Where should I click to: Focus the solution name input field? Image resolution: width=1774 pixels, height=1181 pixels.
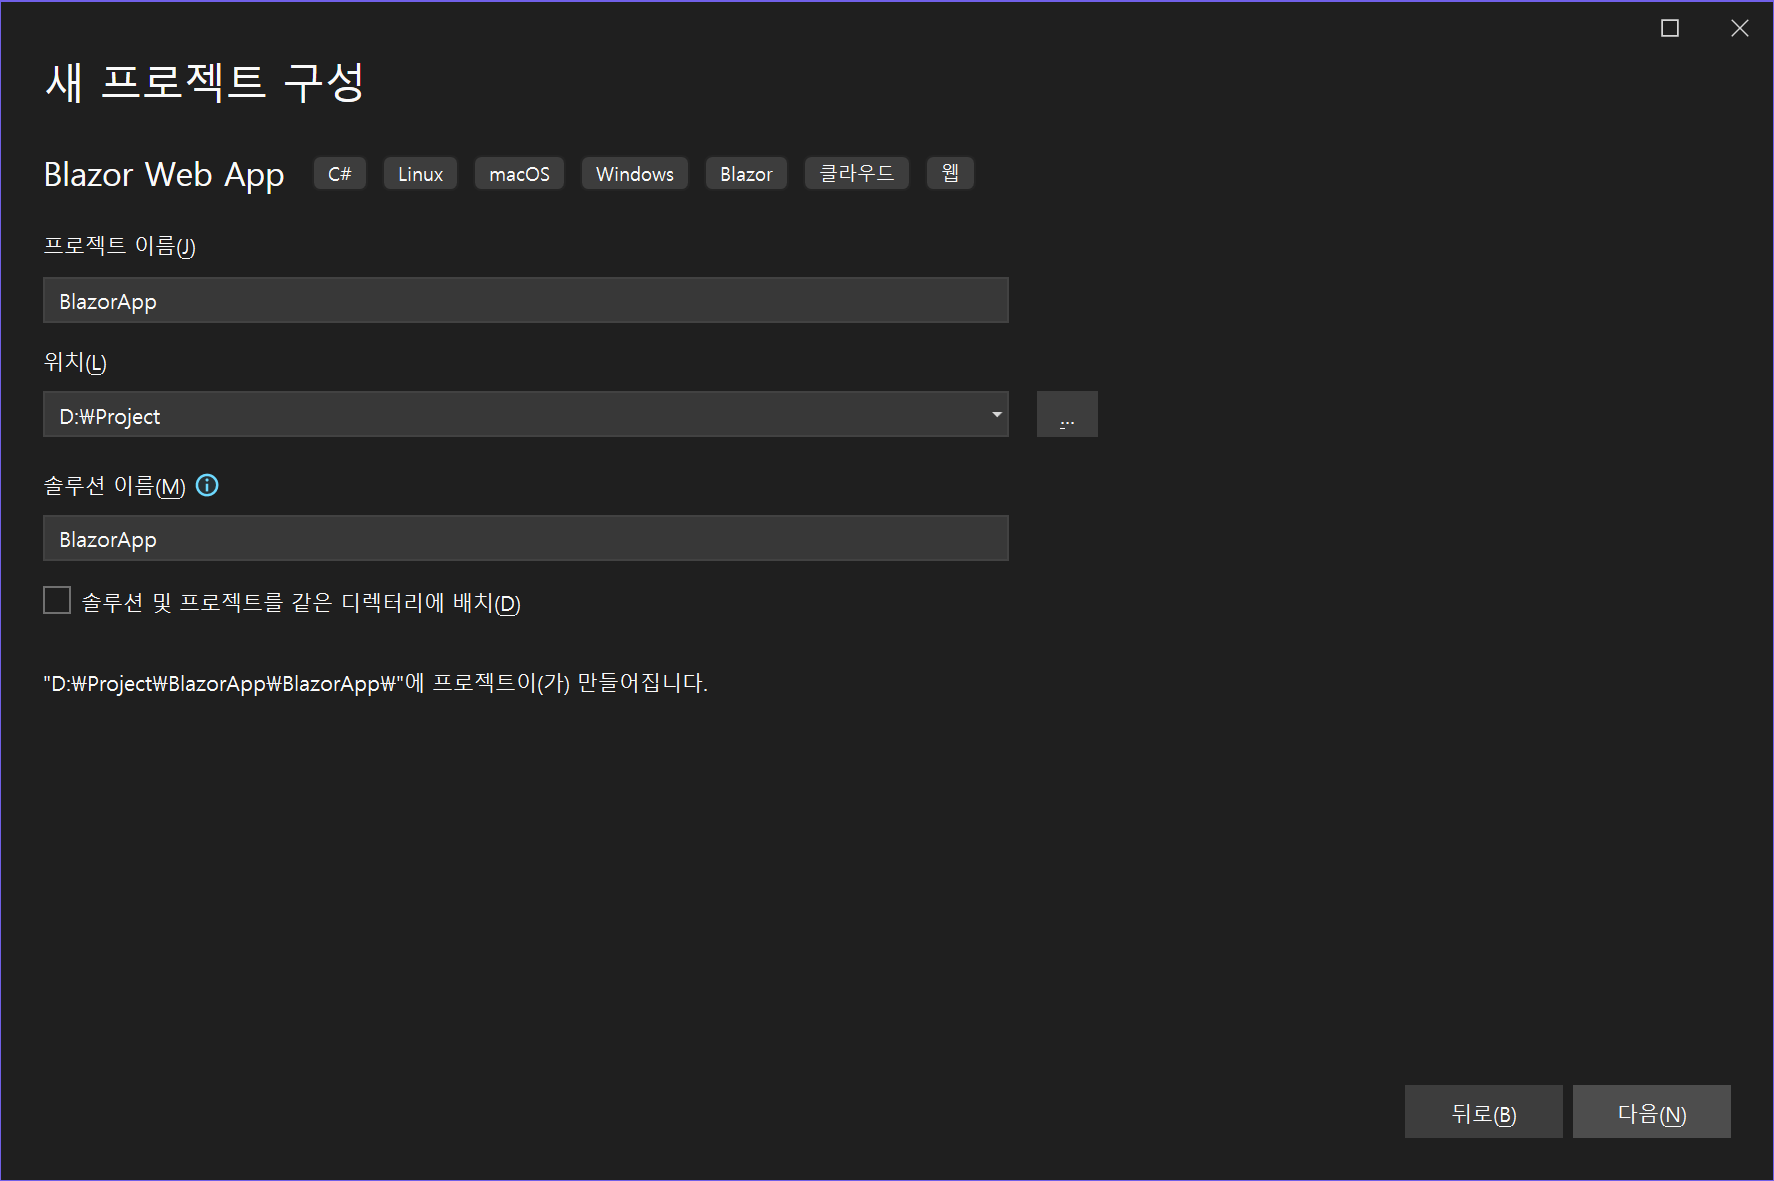click(526, 538)
